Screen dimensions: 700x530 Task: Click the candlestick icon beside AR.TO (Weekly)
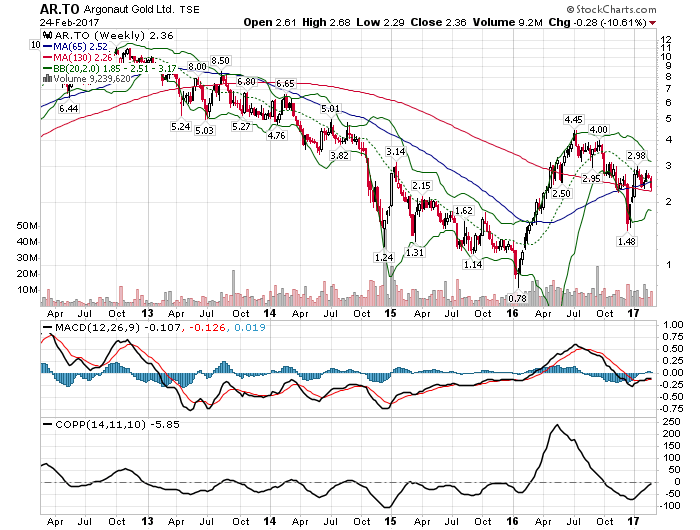coord(47,36)
